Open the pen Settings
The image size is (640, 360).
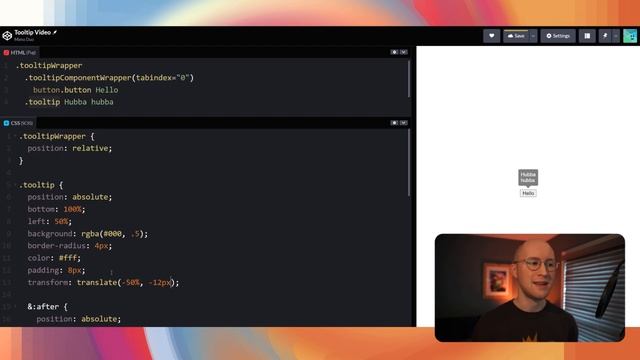pyautogui.click(x=558, y=36)
